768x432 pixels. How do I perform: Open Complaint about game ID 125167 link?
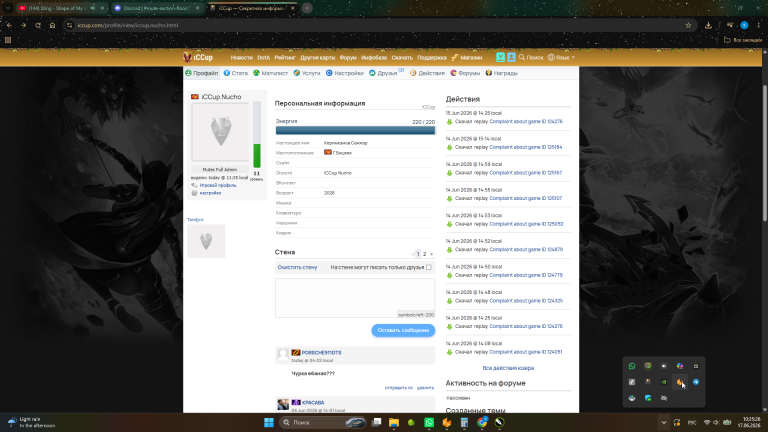point(526,173)
